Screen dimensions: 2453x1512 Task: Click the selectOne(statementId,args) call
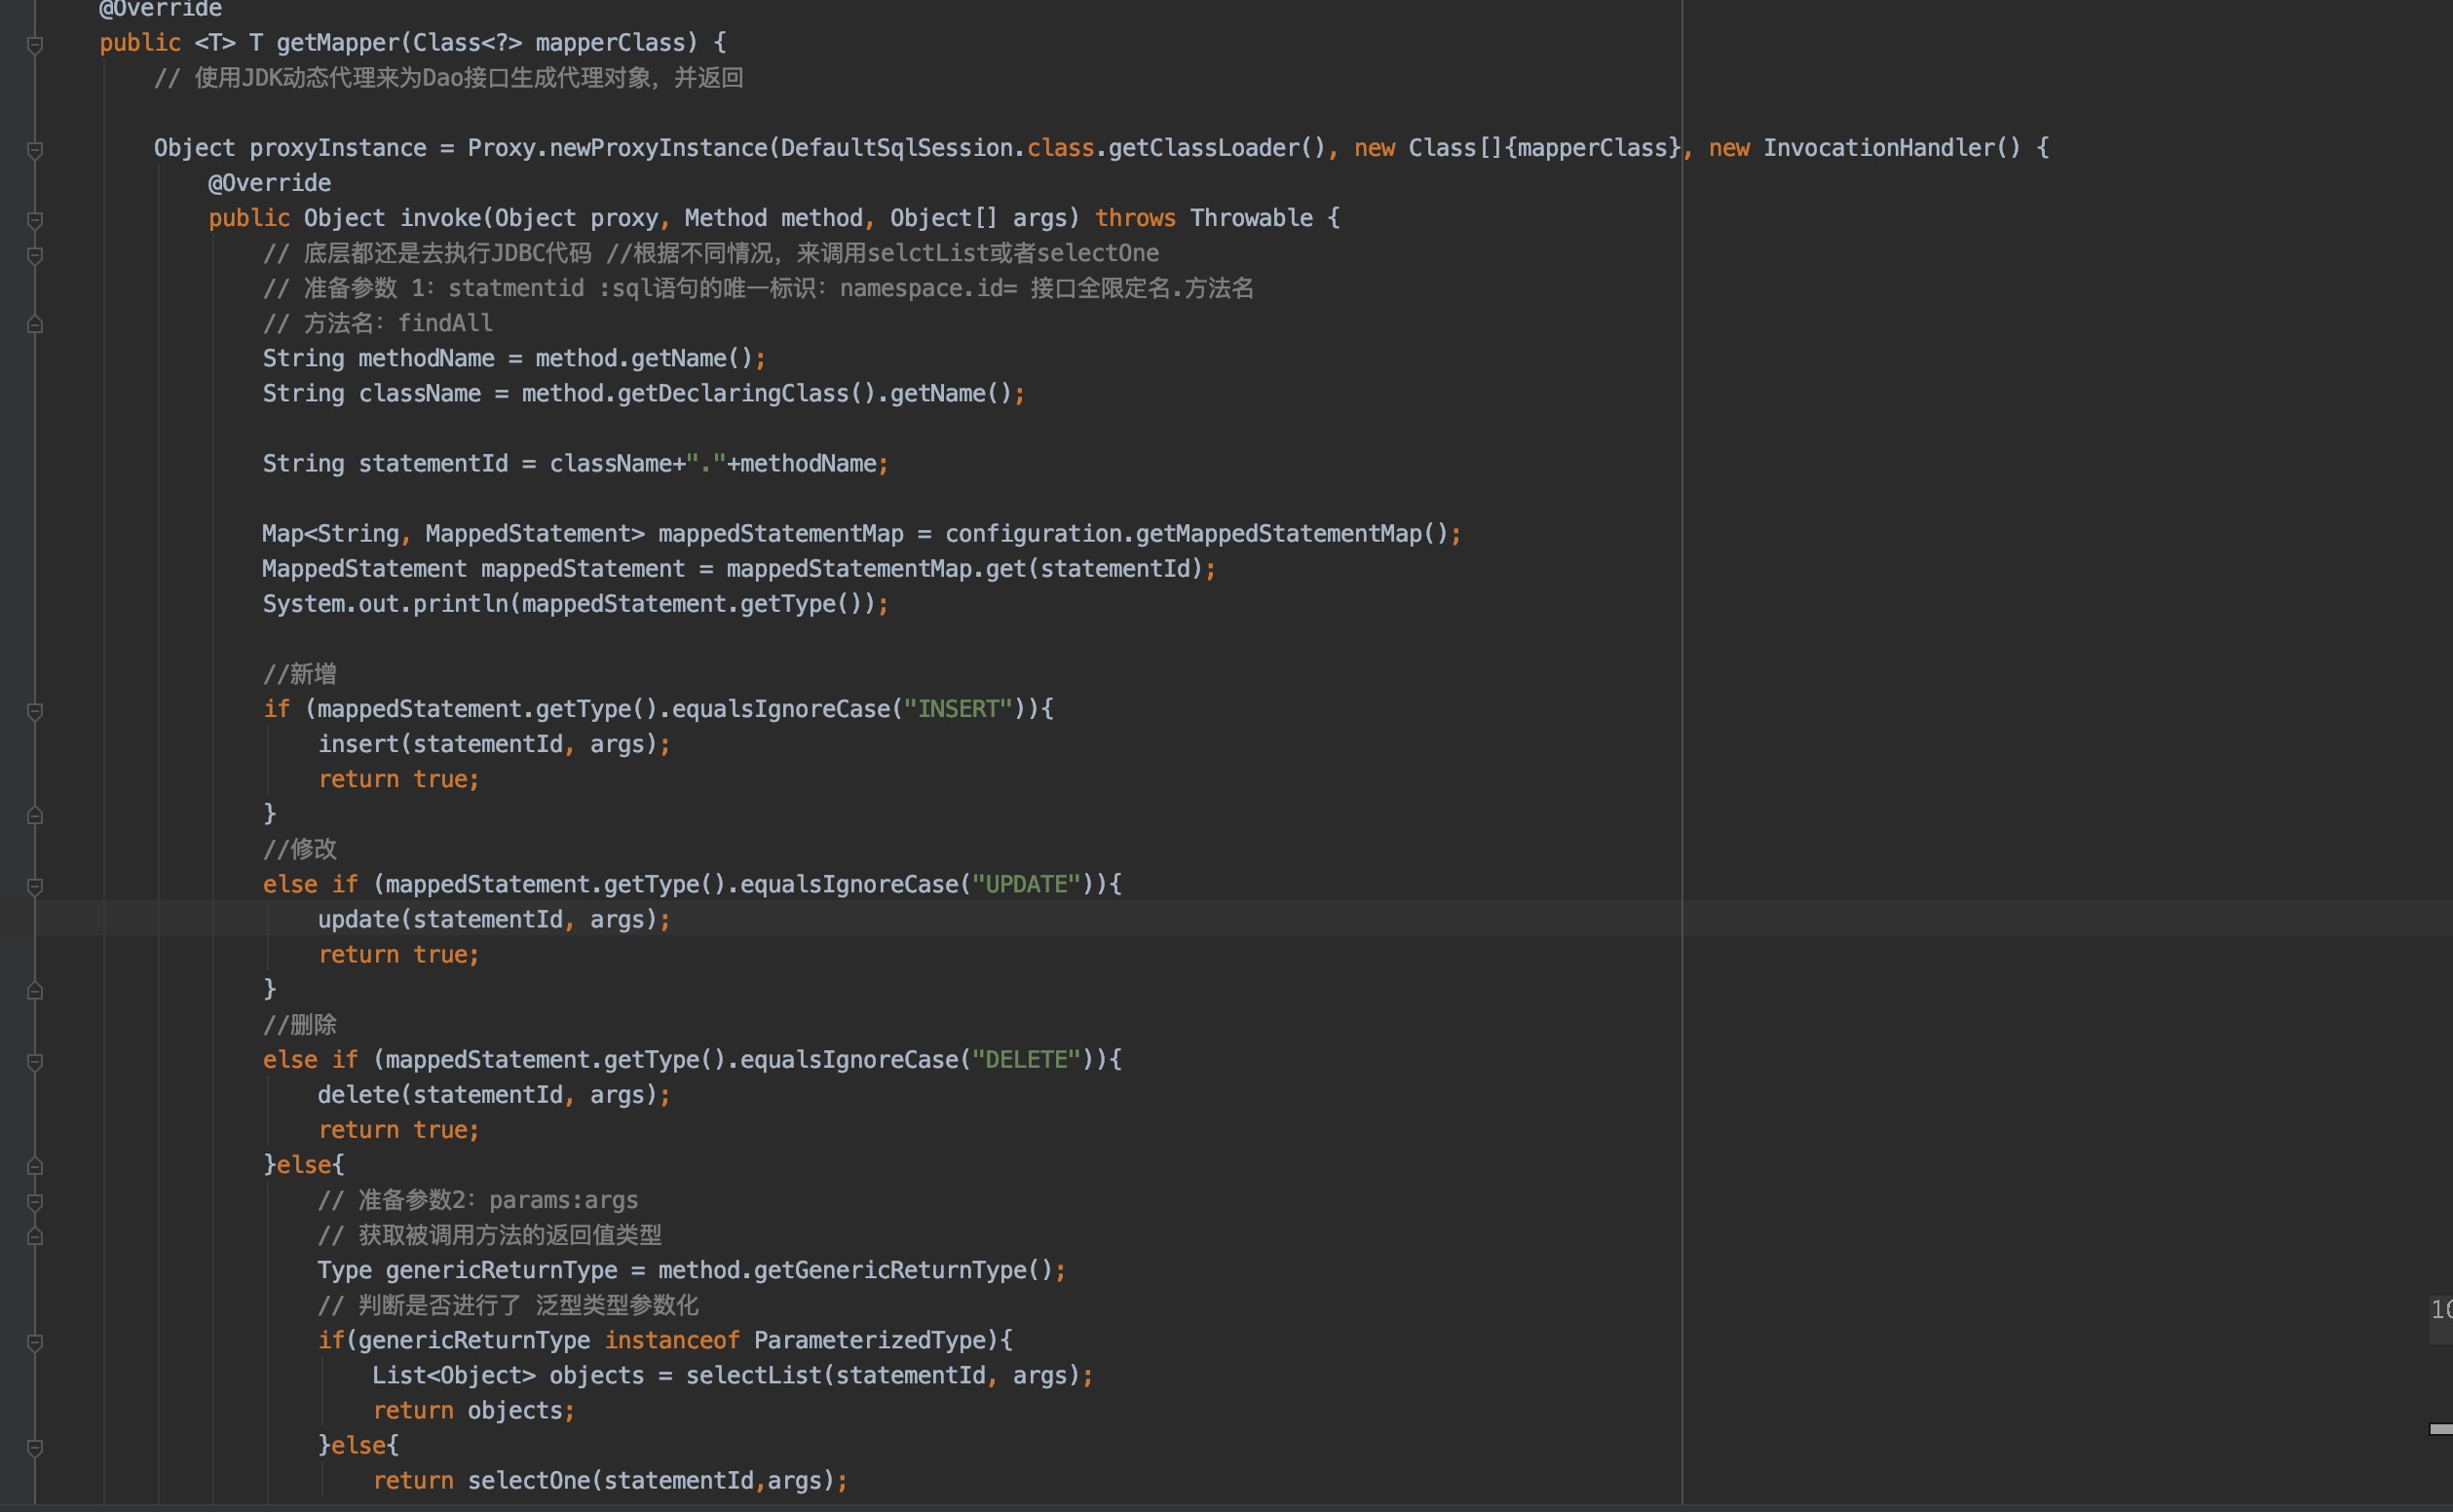click(651, 1481)
